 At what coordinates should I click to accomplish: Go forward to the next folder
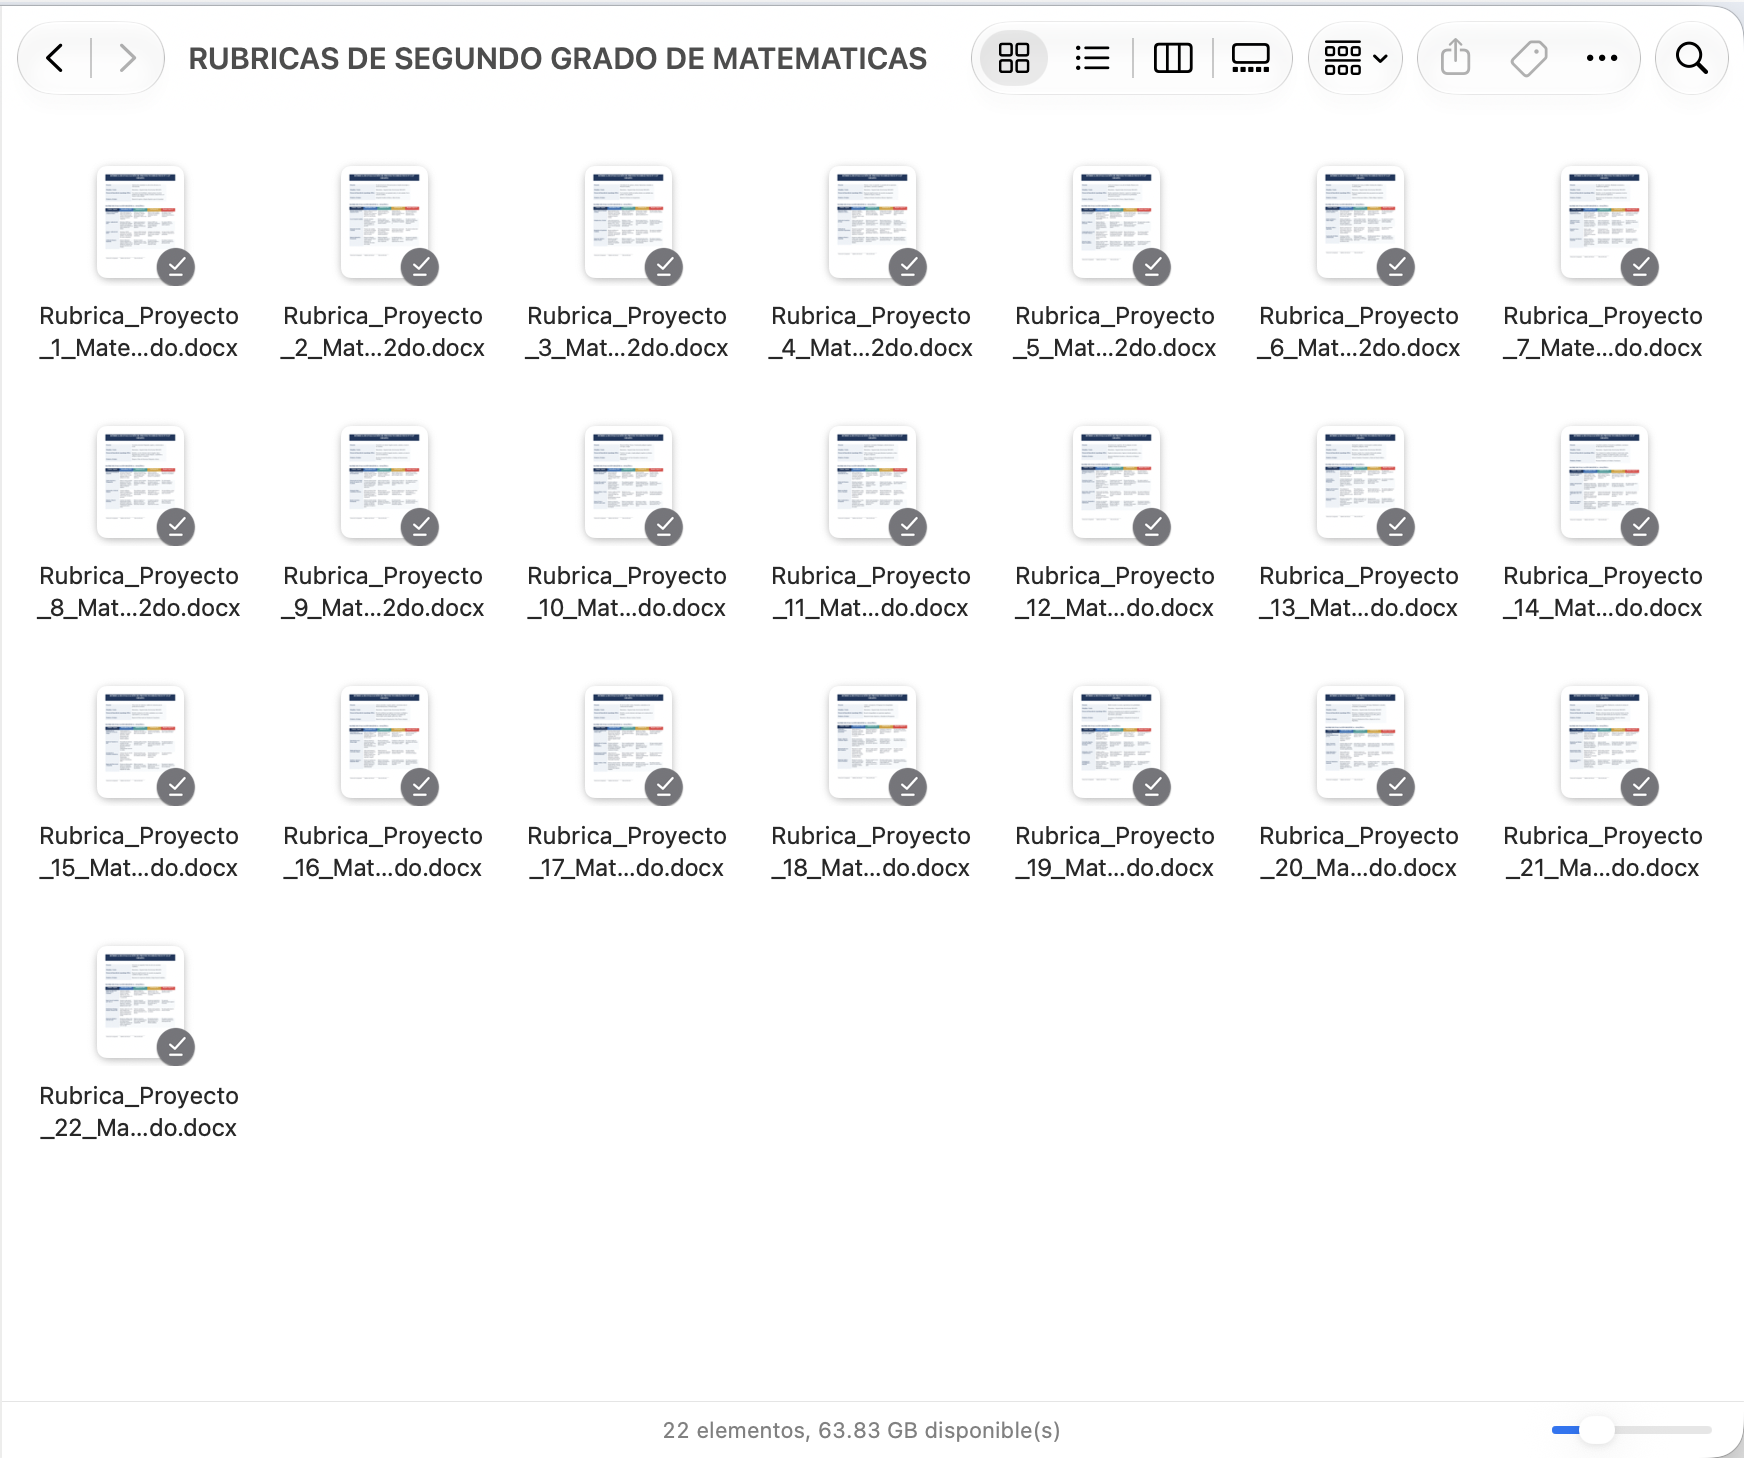[127, 58]
